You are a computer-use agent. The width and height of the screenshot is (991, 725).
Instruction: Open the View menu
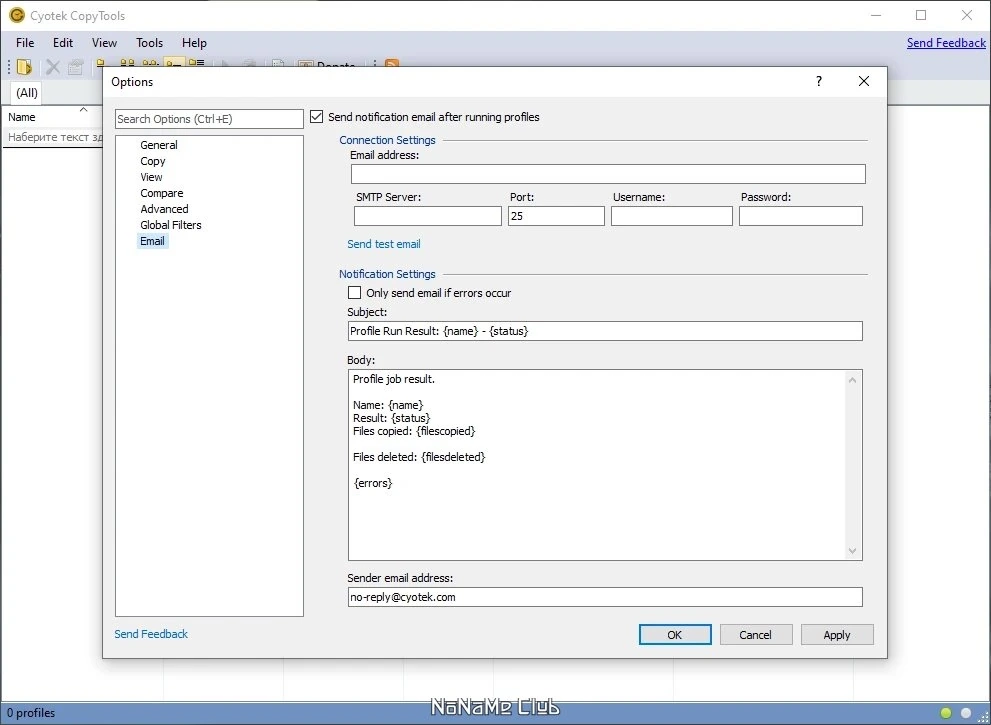(x=104, y=43)
